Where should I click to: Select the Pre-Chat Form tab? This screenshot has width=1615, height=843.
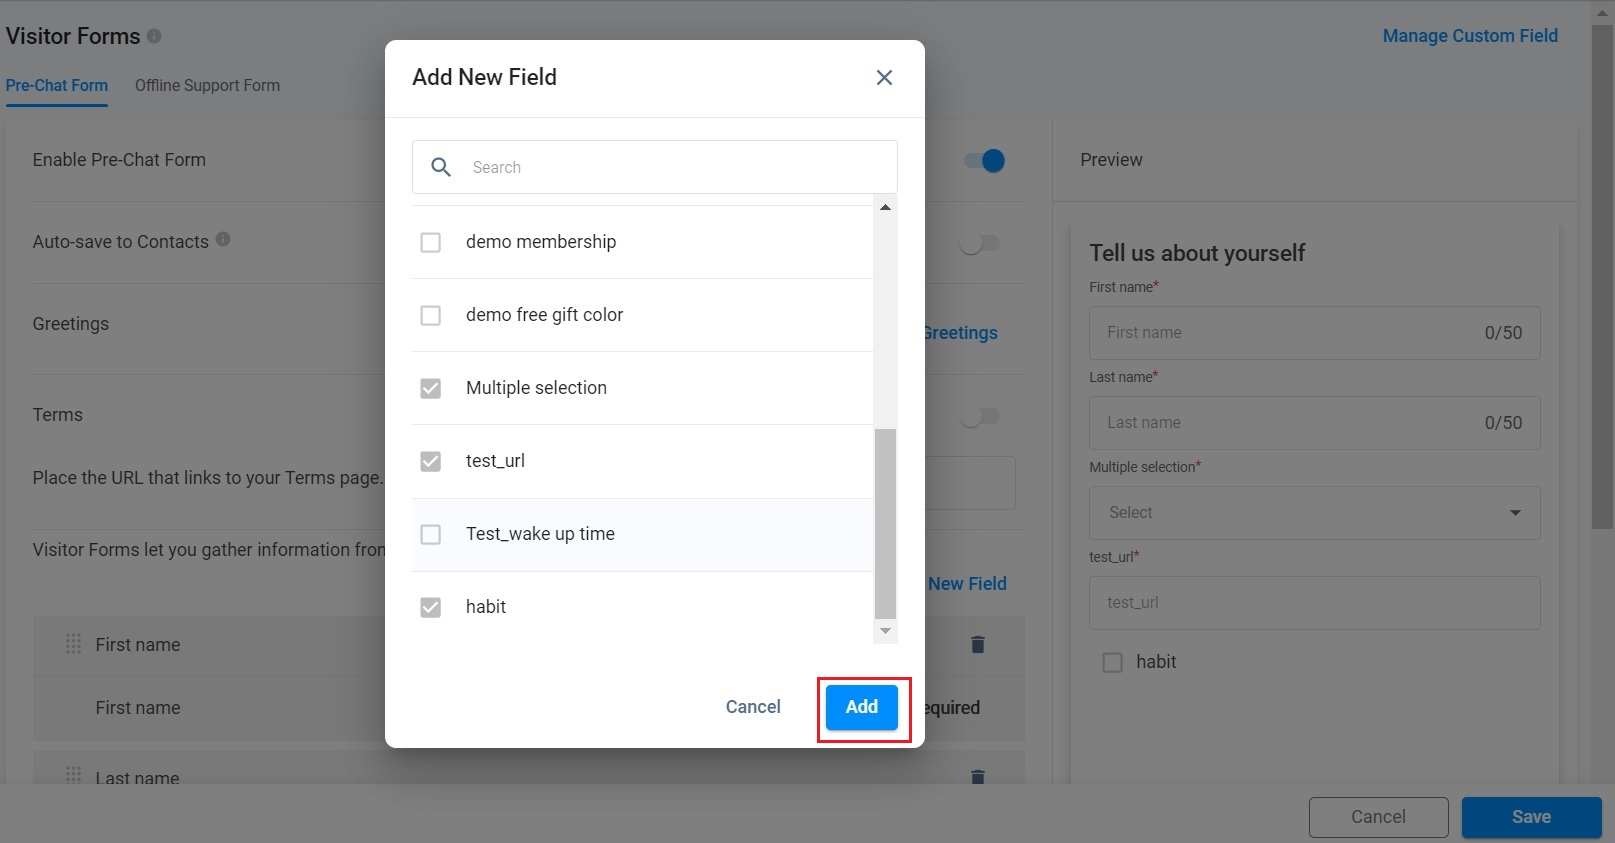tap(57, 86)
